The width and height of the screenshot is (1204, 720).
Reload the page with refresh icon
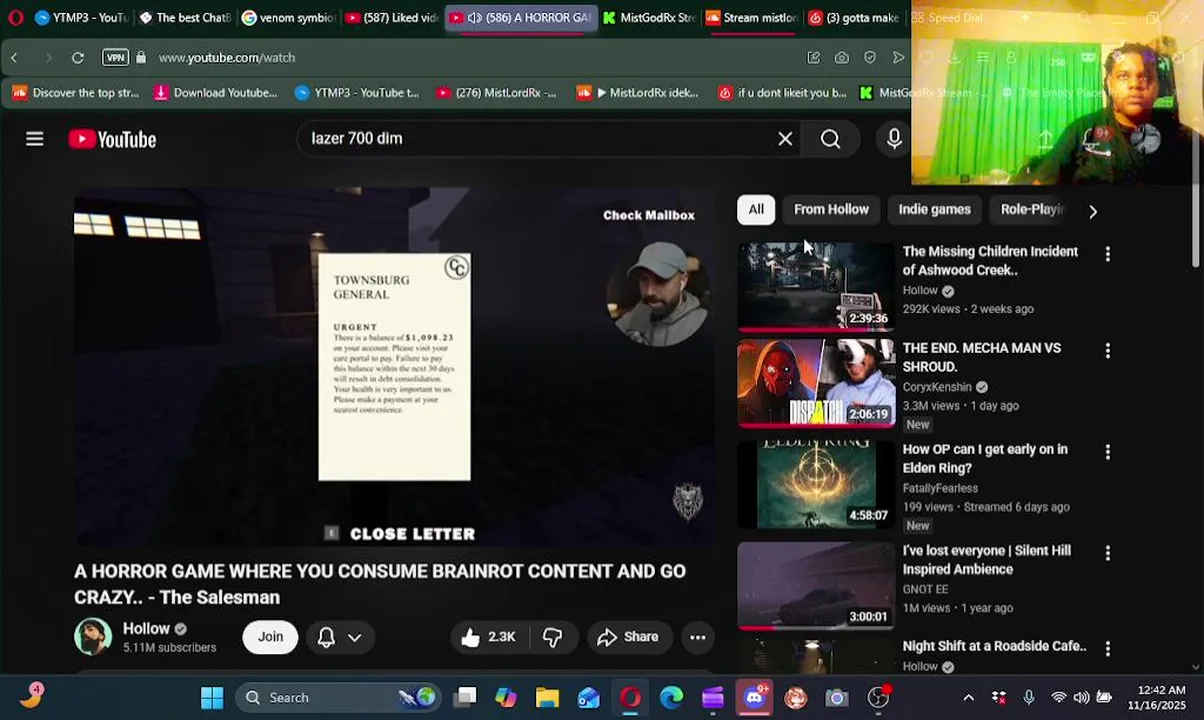tap(77, 58)
